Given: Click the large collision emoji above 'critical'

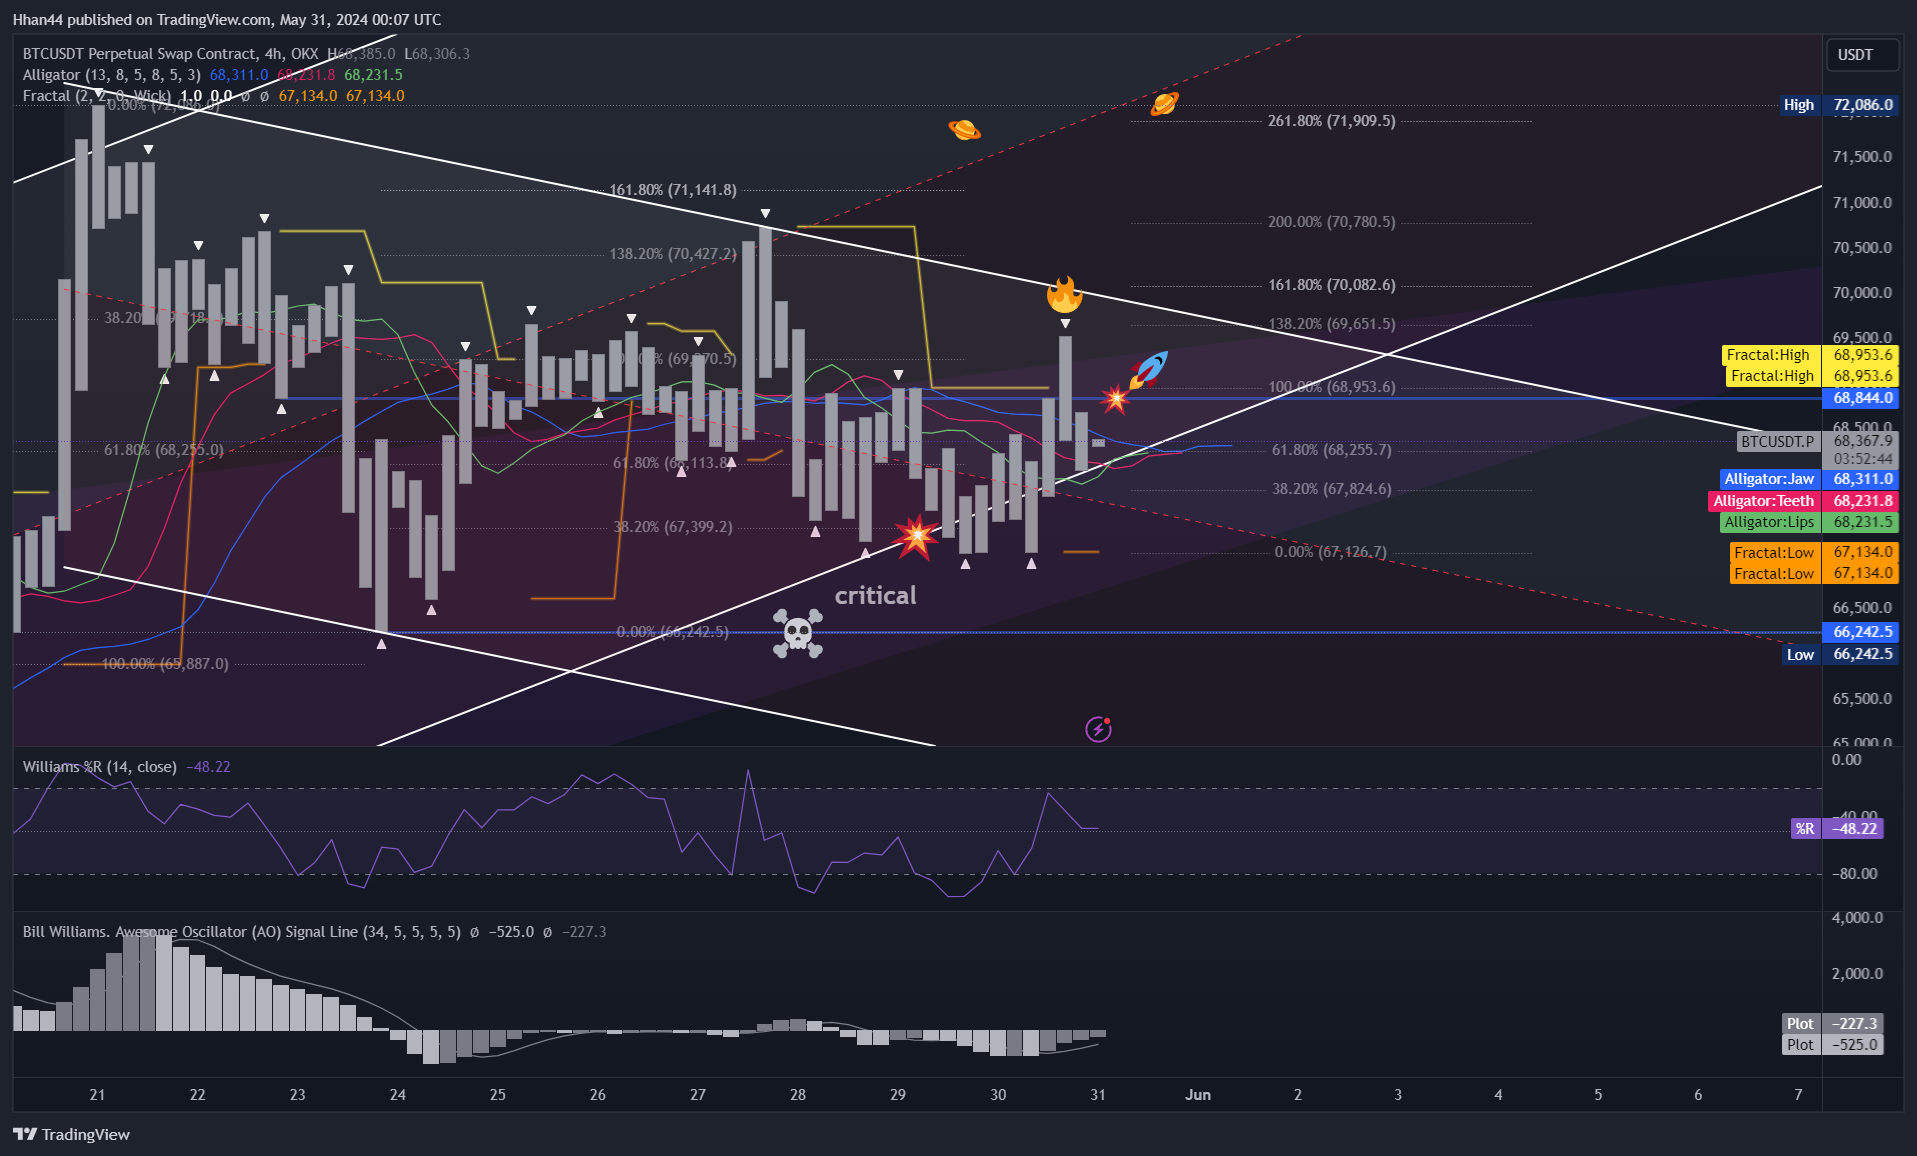Looking at the screenshot, I should (915, 537).
